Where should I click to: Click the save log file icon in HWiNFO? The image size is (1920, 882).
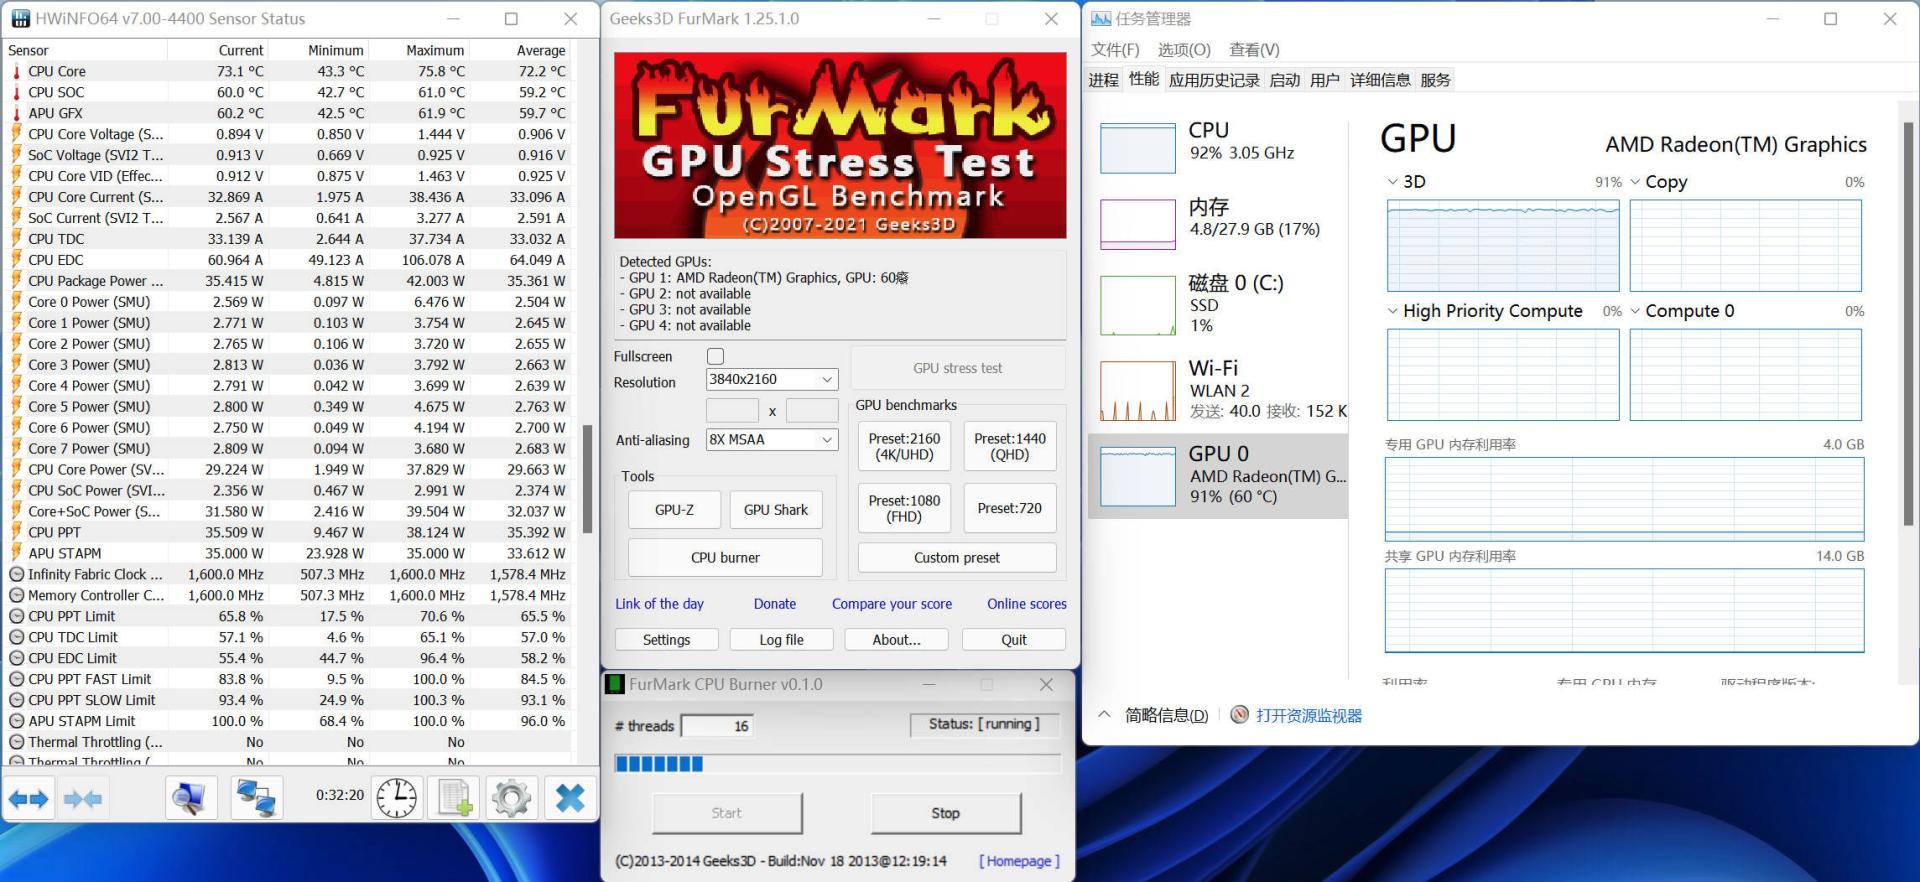pyautogui.click(x=455, y=798)
